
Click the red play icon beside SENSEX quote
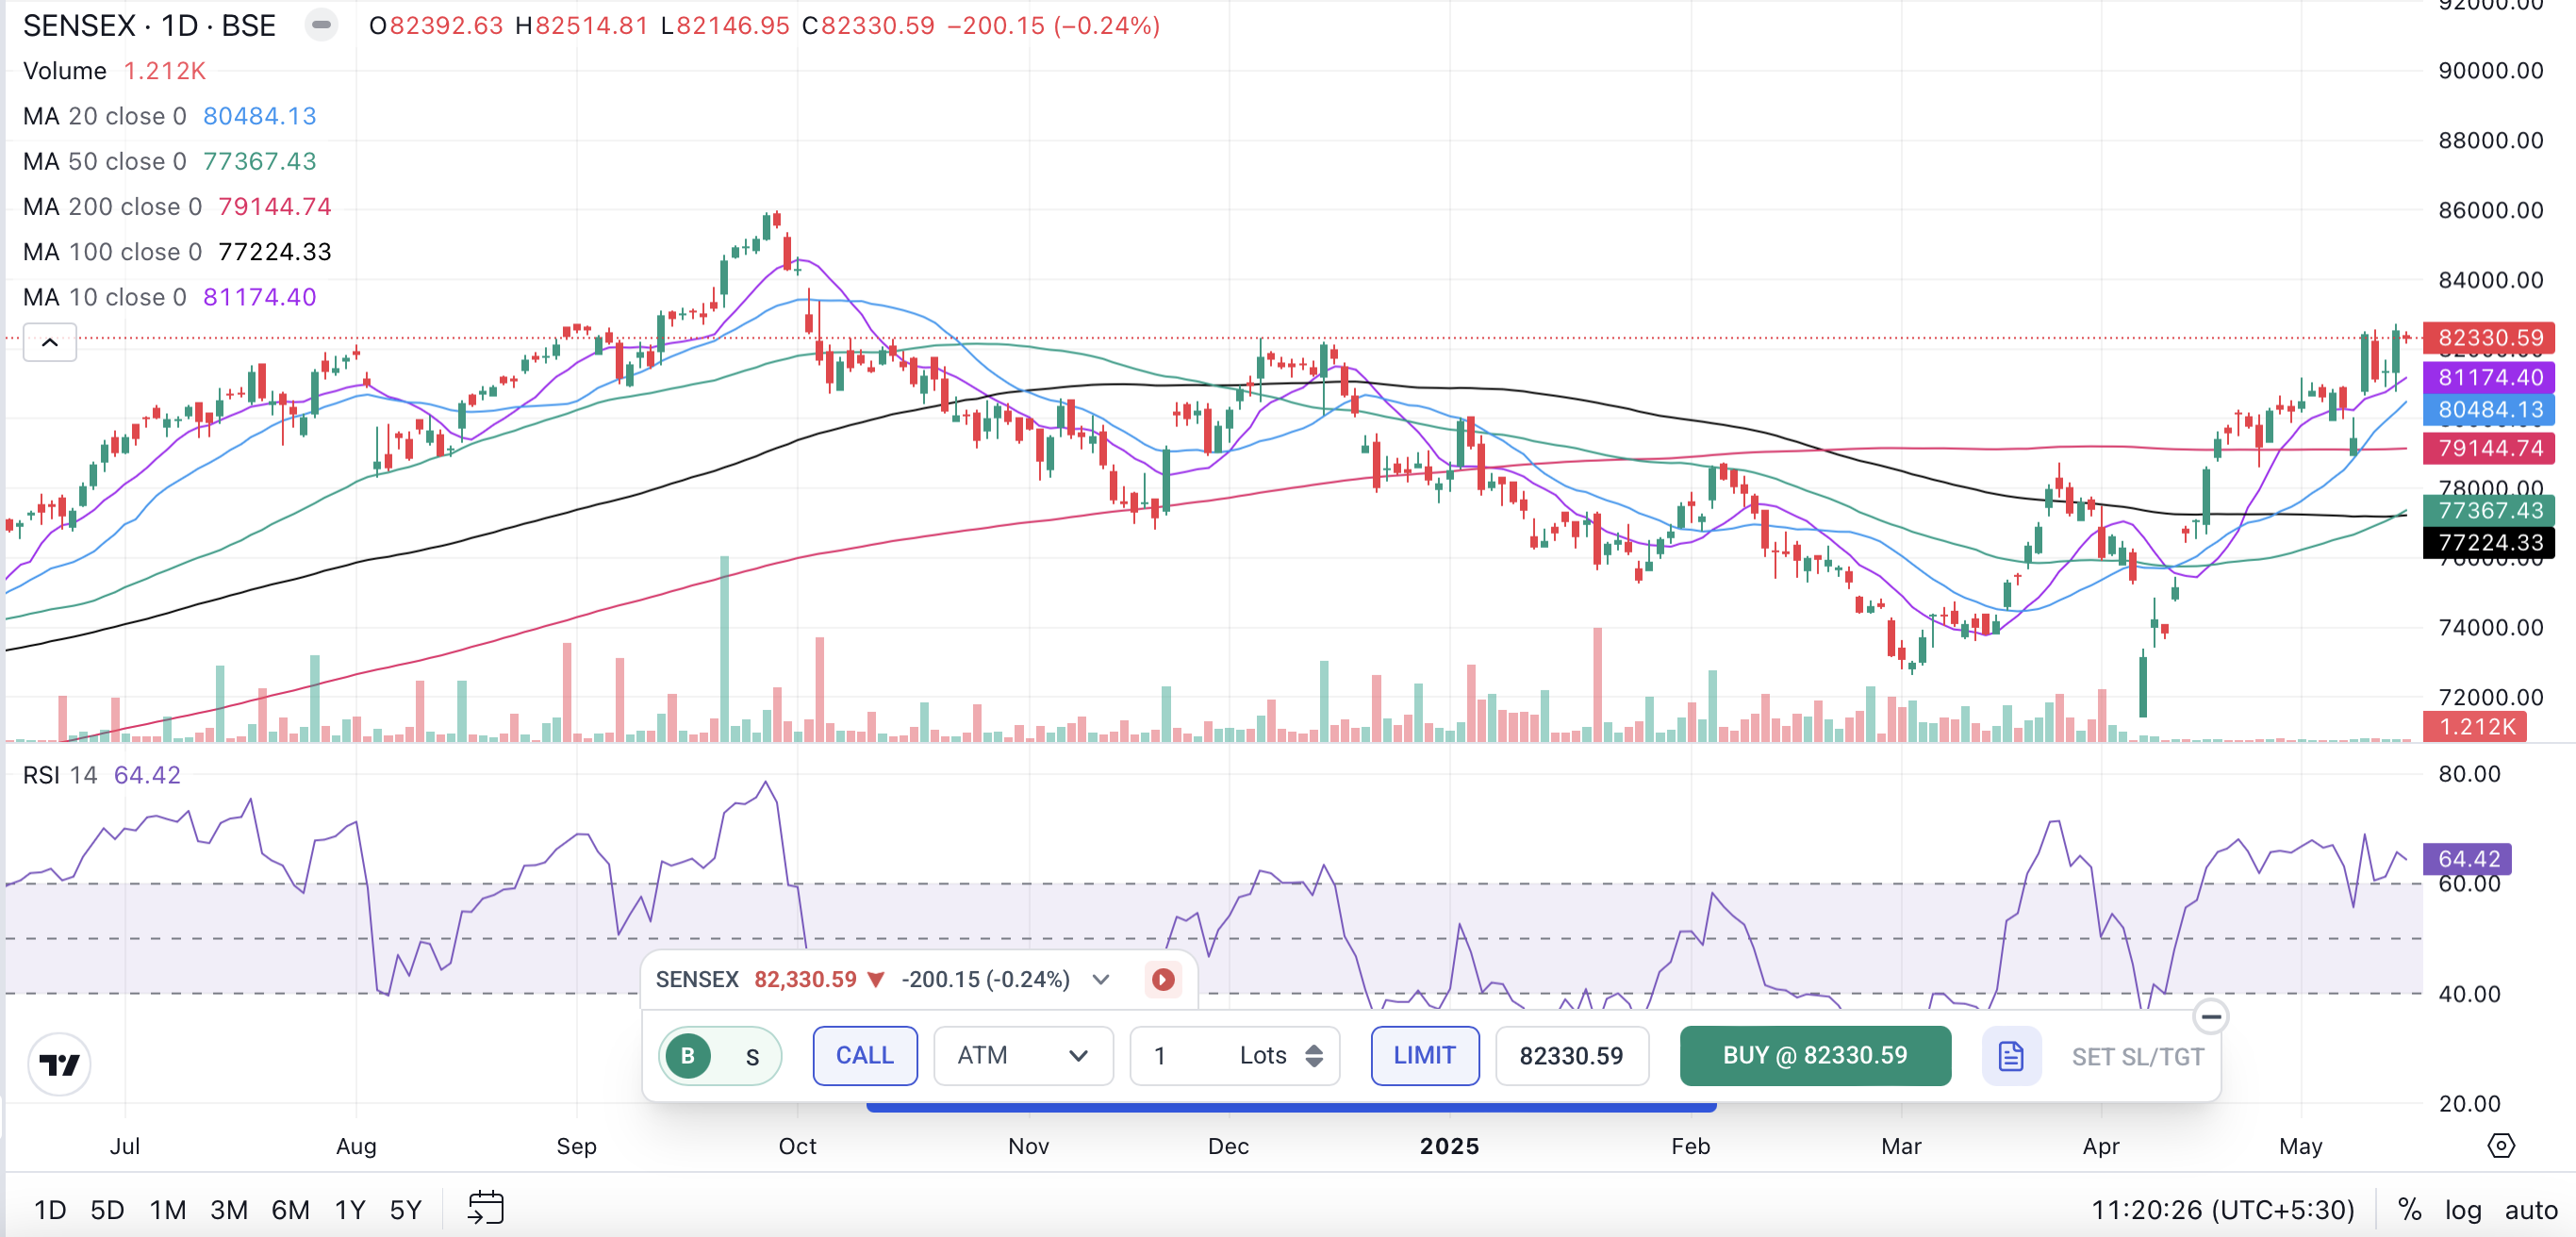(x=1163, y=979)
